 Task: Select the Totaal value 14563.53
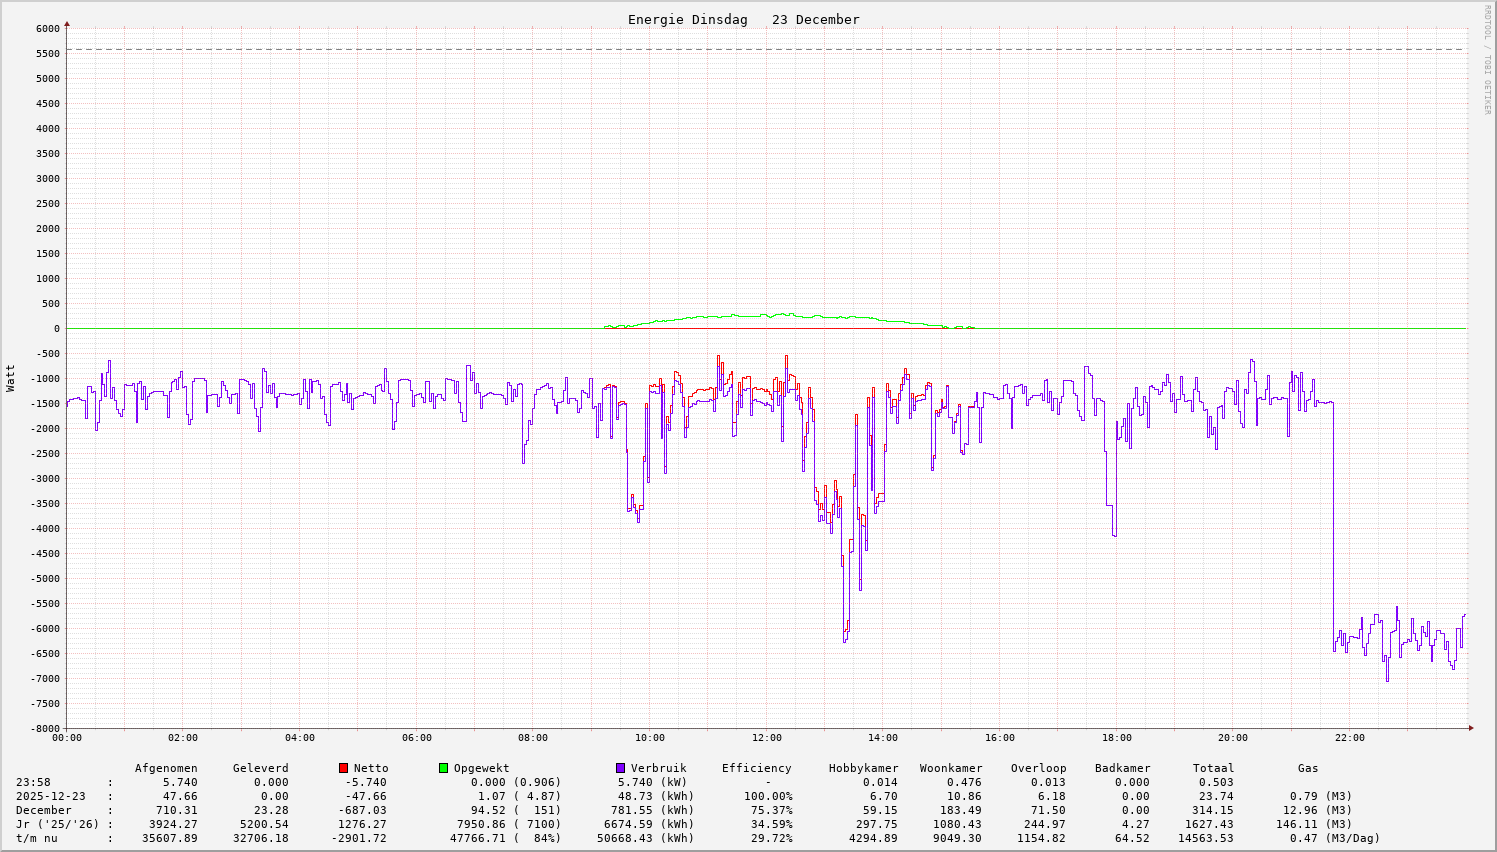pos(1205,839)
